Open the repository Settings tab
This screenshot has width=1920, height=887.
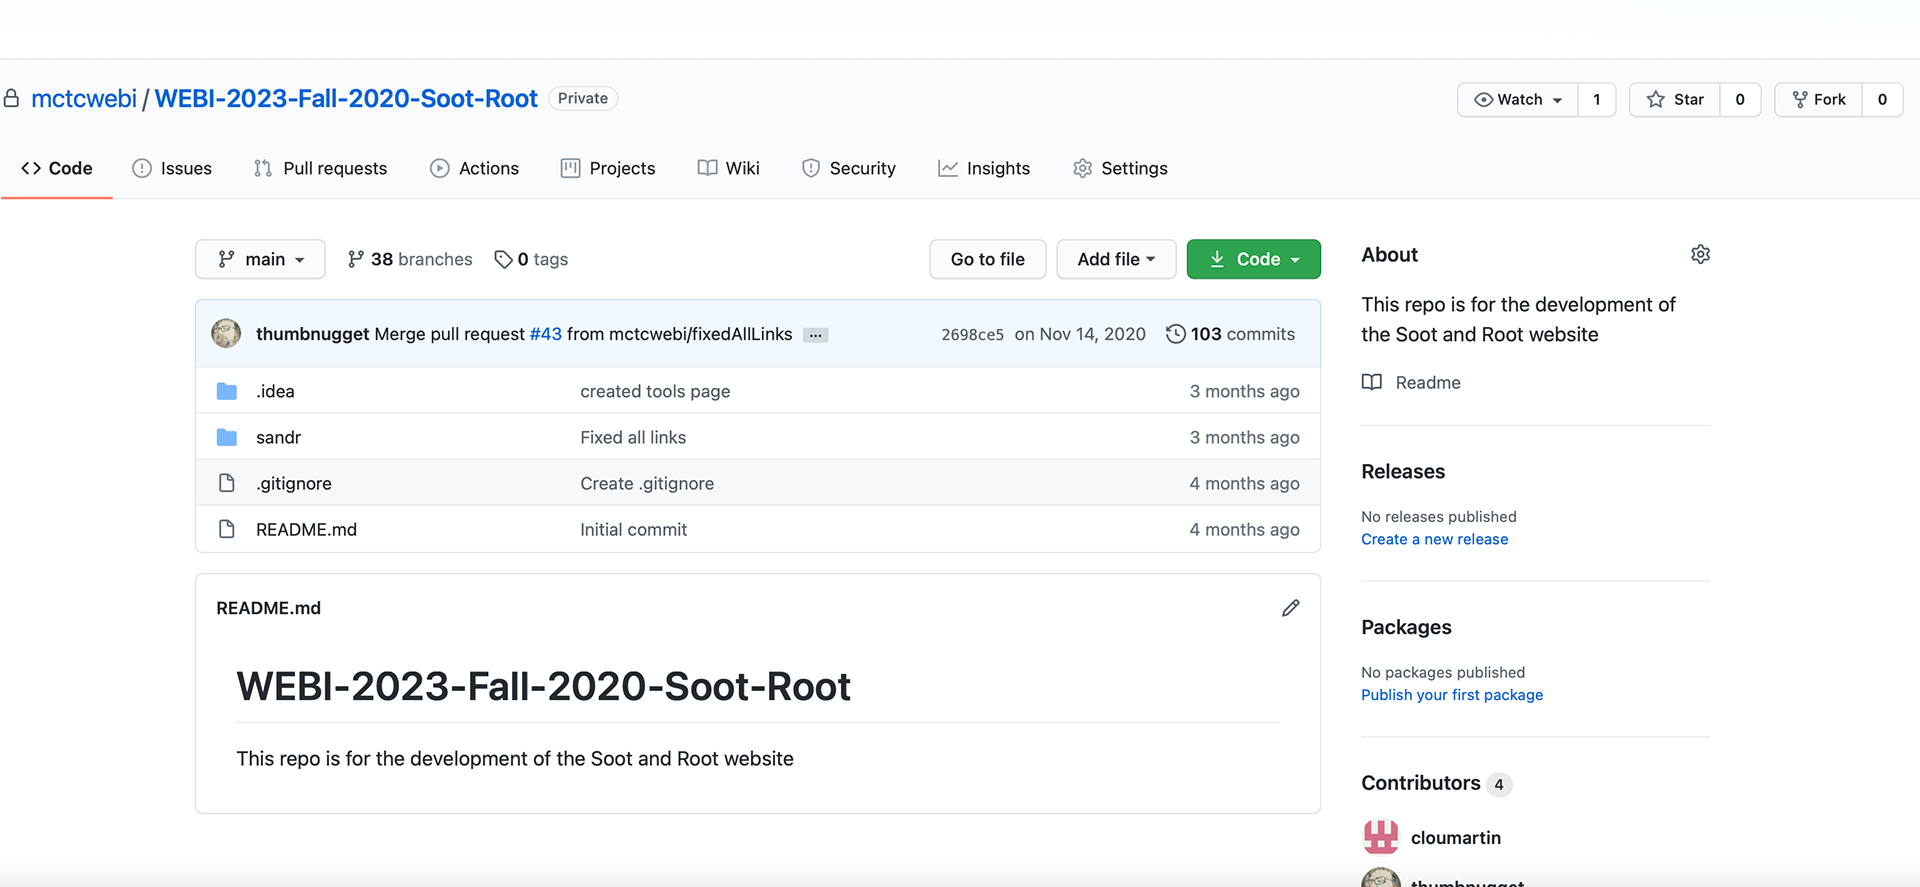(x=1120, y=168)
